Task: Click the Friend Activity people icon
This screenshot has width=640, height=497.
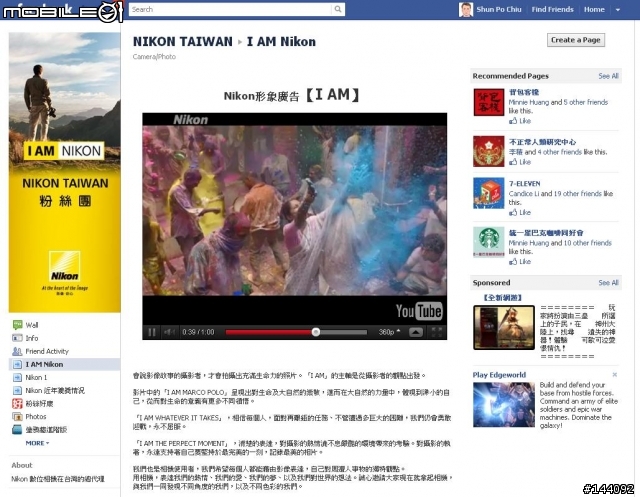Action: [x=18, y=351]
